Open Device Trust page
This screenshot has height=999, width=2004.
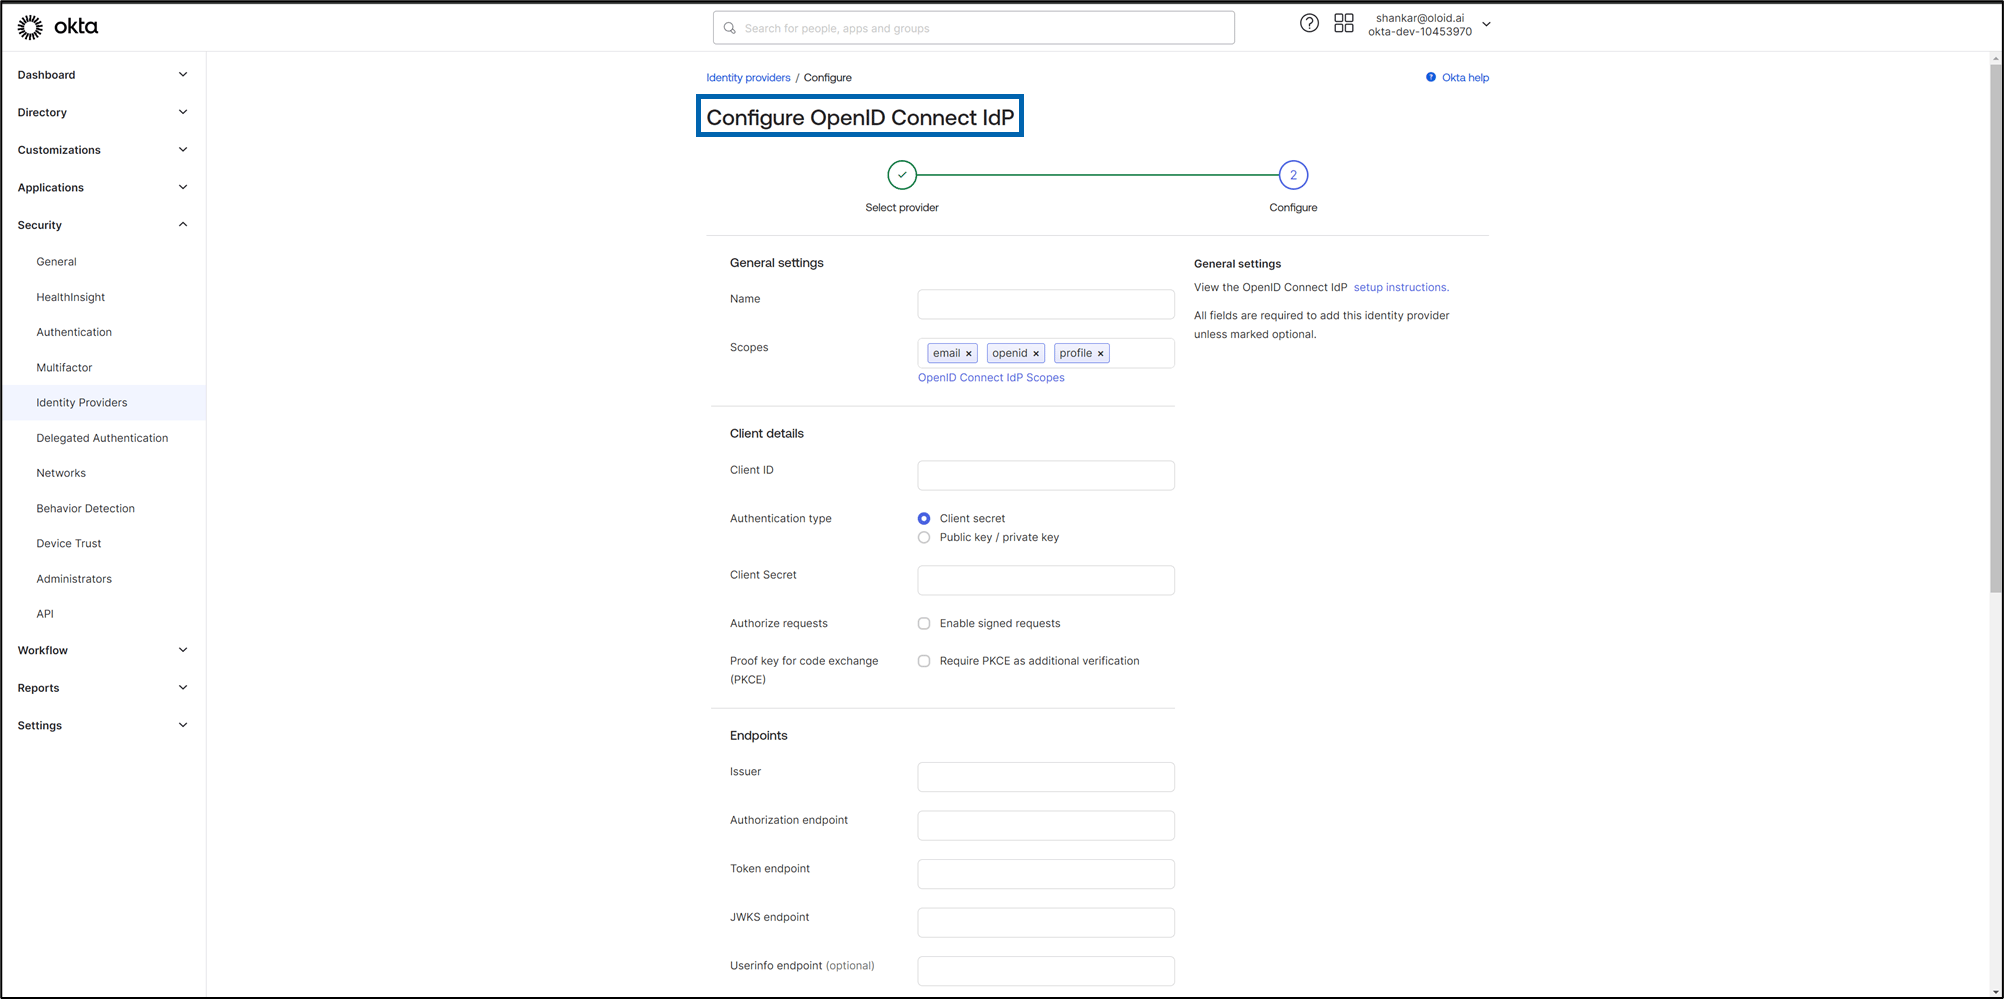[x=69, y=543]
